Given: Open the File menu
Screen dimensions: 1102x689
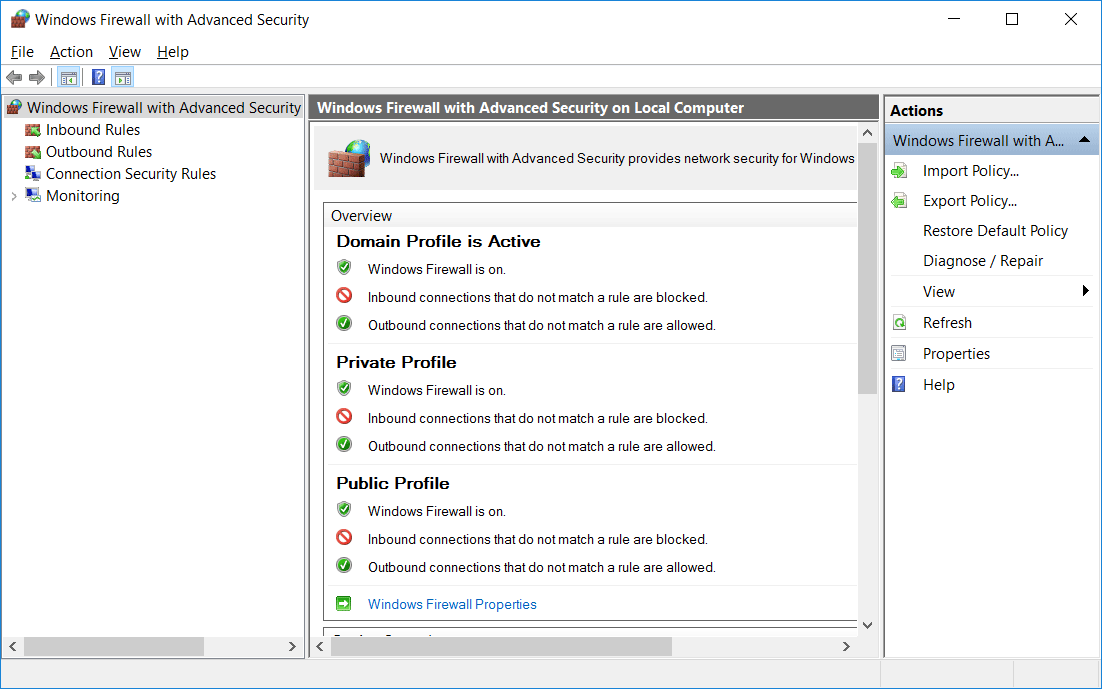Looking at the screenshot, I should click(22, 52).
